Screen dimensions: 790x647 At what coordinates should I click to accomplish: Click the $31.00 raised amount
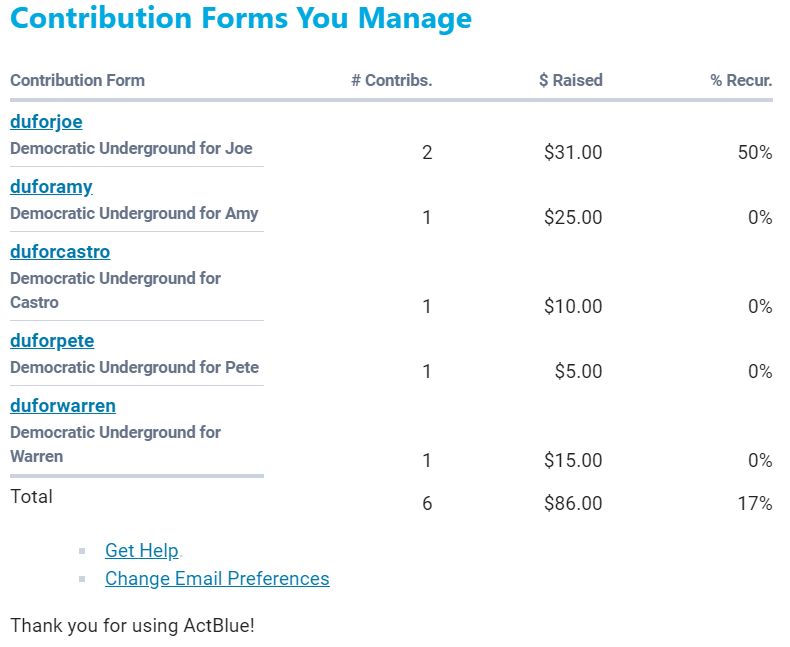click(573, 153)
